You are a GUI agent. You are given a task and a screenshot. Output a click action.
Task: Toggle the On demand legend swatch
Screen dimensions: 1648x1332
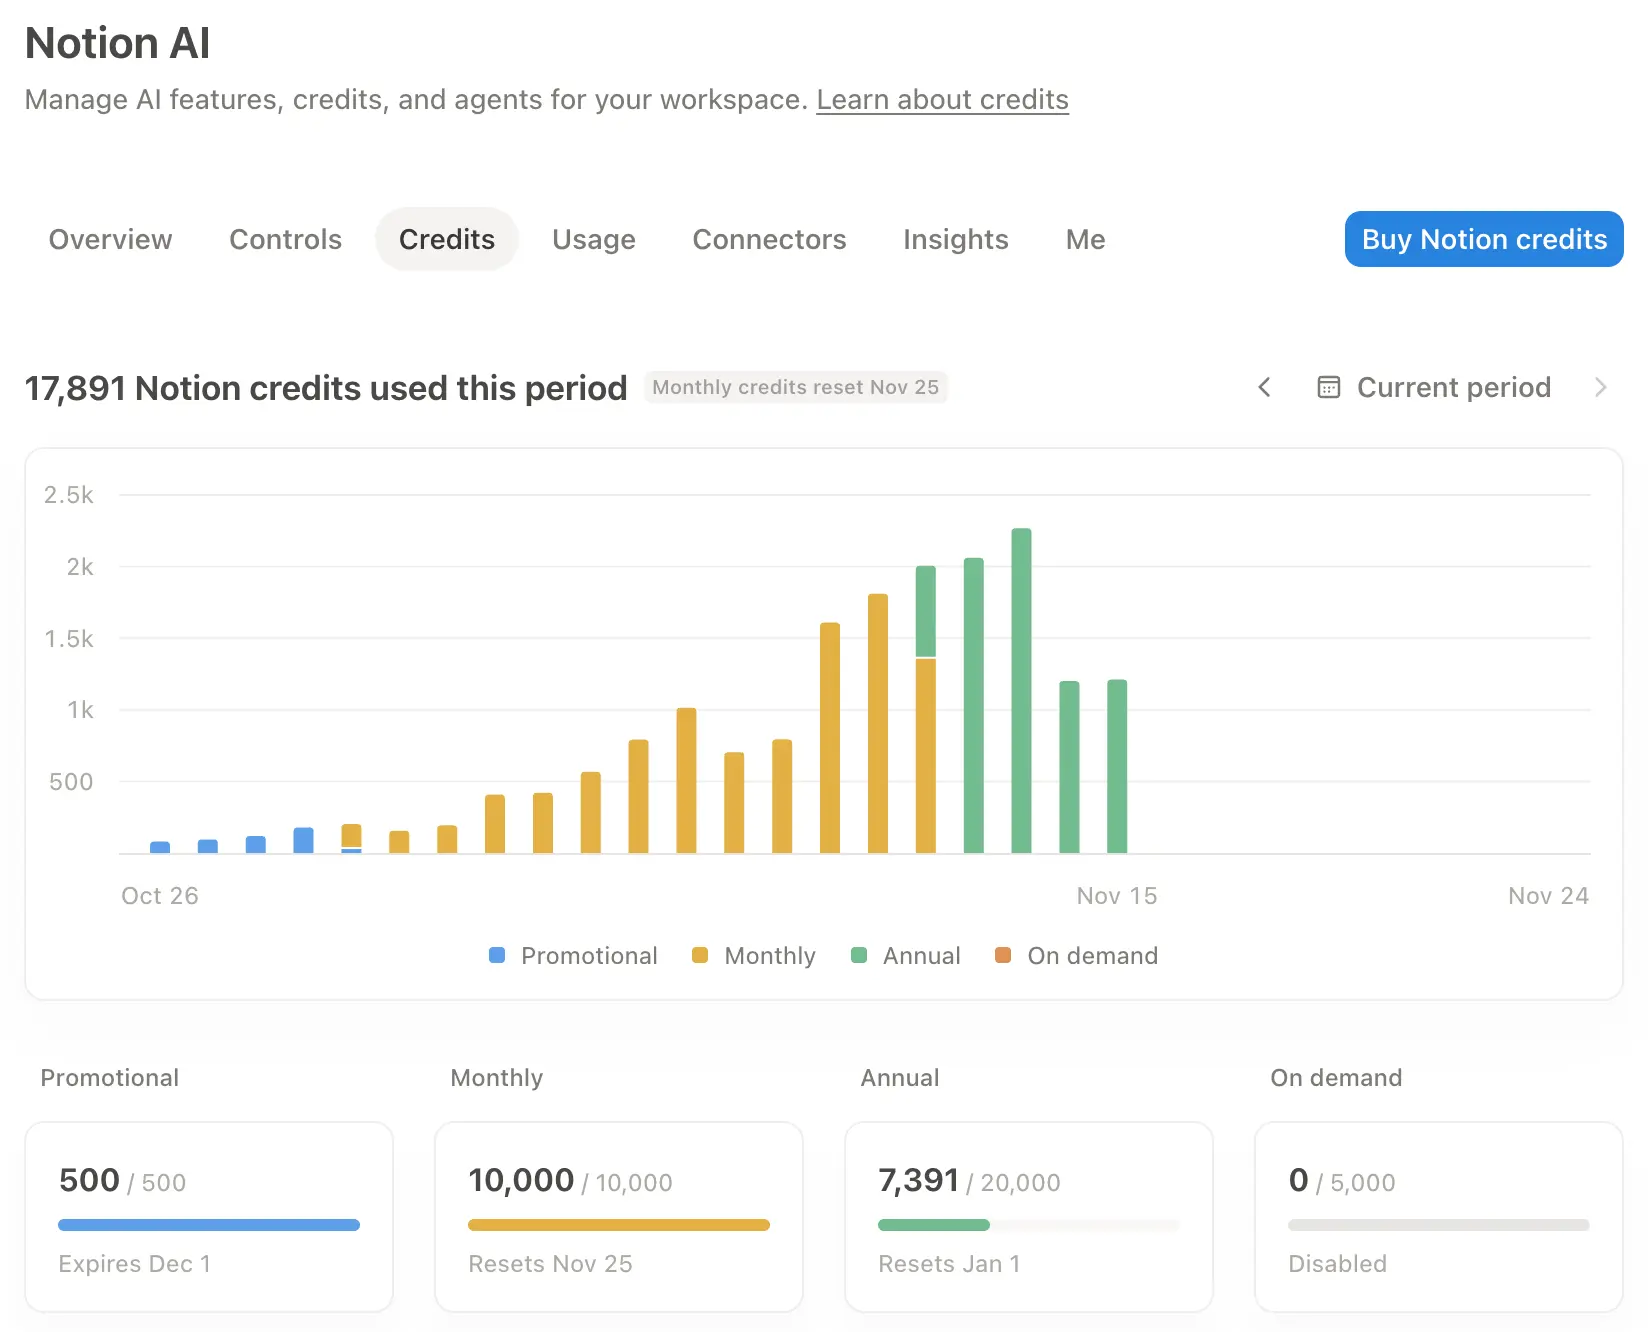point(1003,955)
